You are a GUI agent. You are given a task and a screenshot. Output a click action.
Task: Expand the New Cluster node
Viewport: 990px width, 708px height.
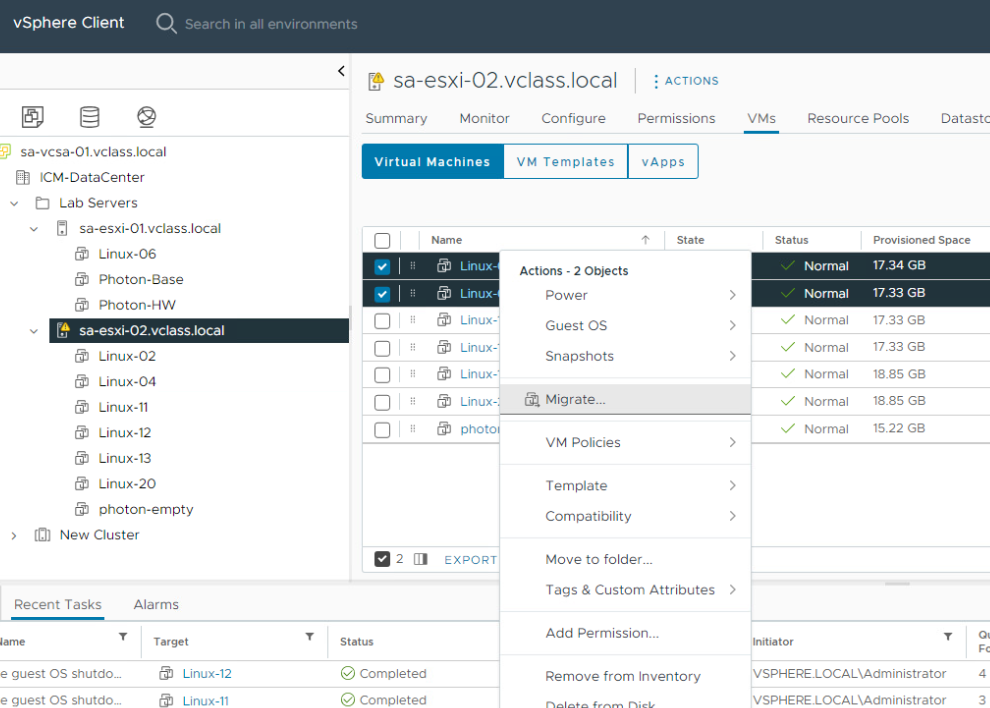tap(14, 536)
